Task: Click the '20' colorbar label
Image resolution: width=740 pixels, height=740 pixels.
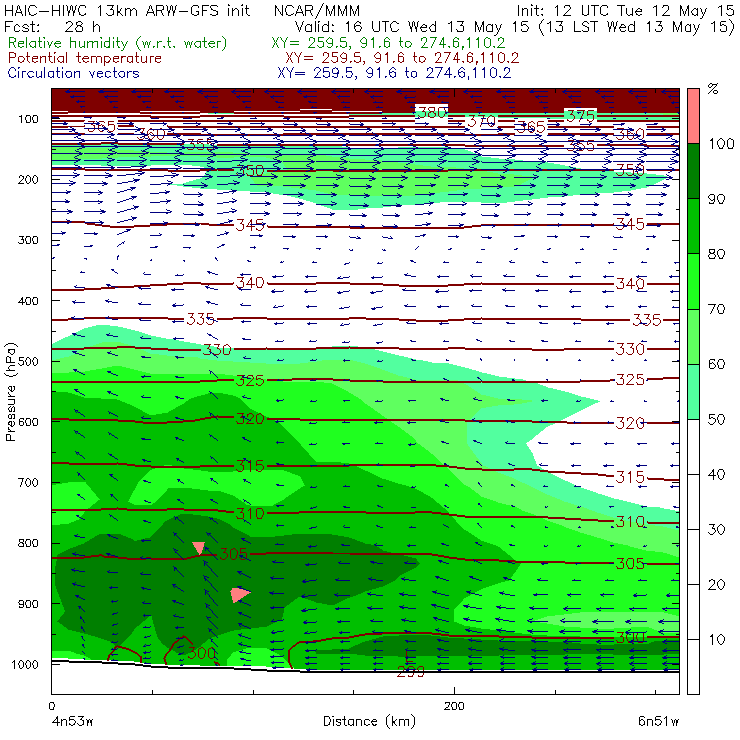Action: click(x=716, y=584)
